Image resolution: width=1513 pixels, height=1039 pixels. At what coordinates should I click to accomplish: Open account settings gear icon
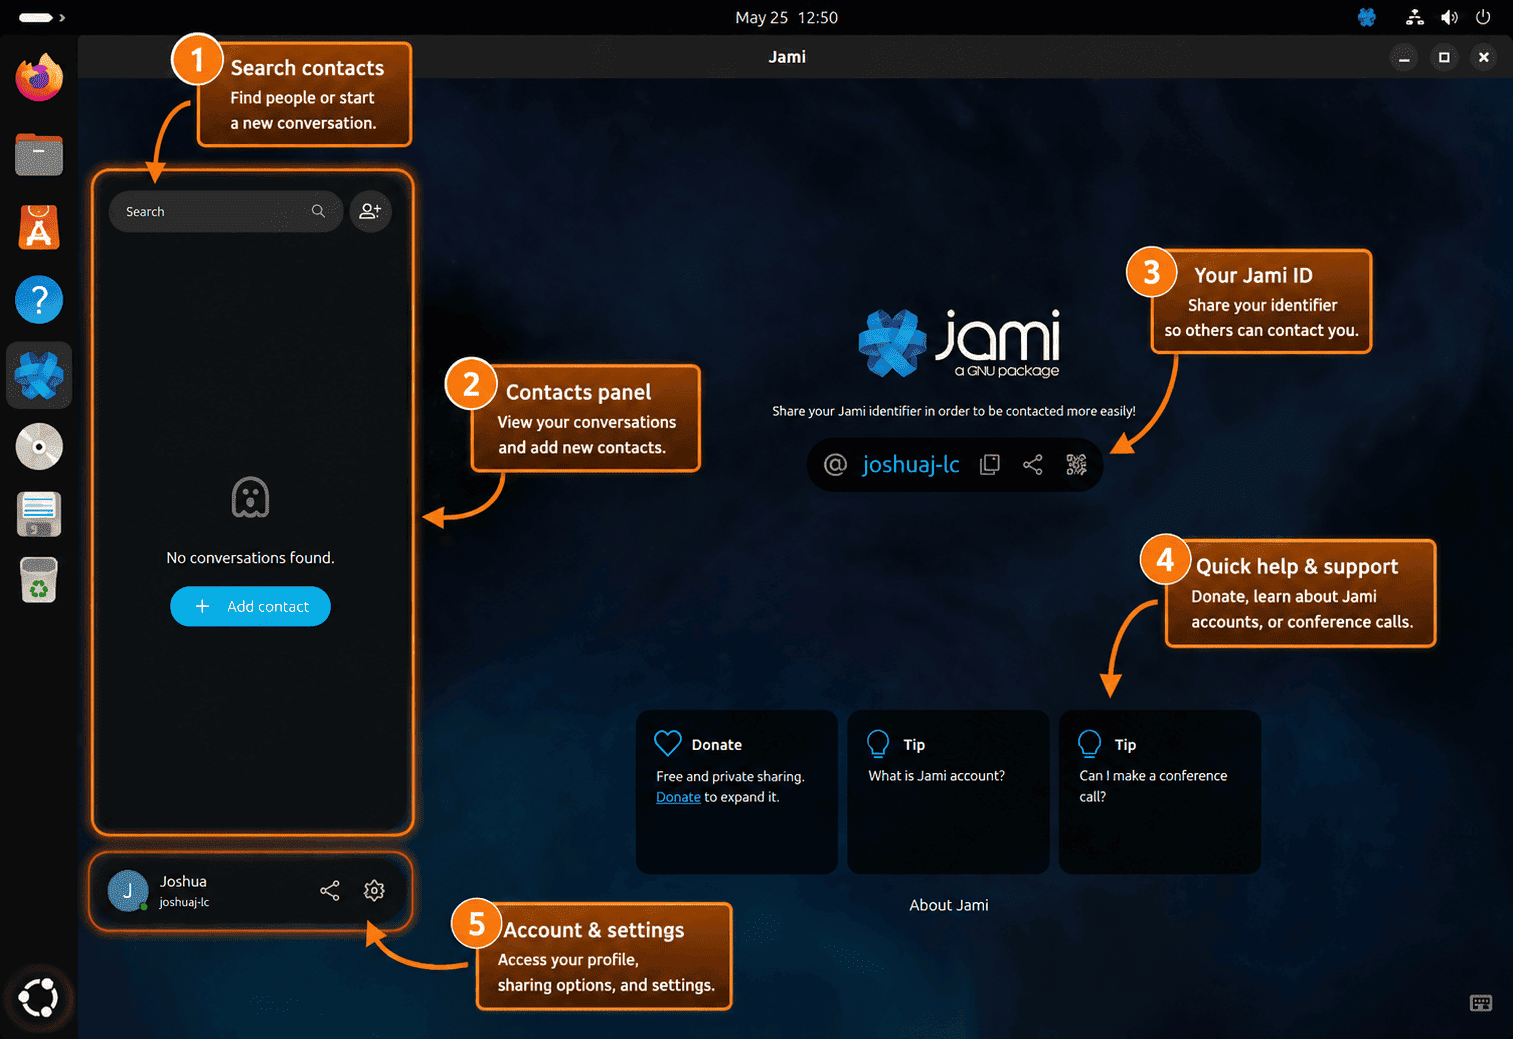coord(374,890)
